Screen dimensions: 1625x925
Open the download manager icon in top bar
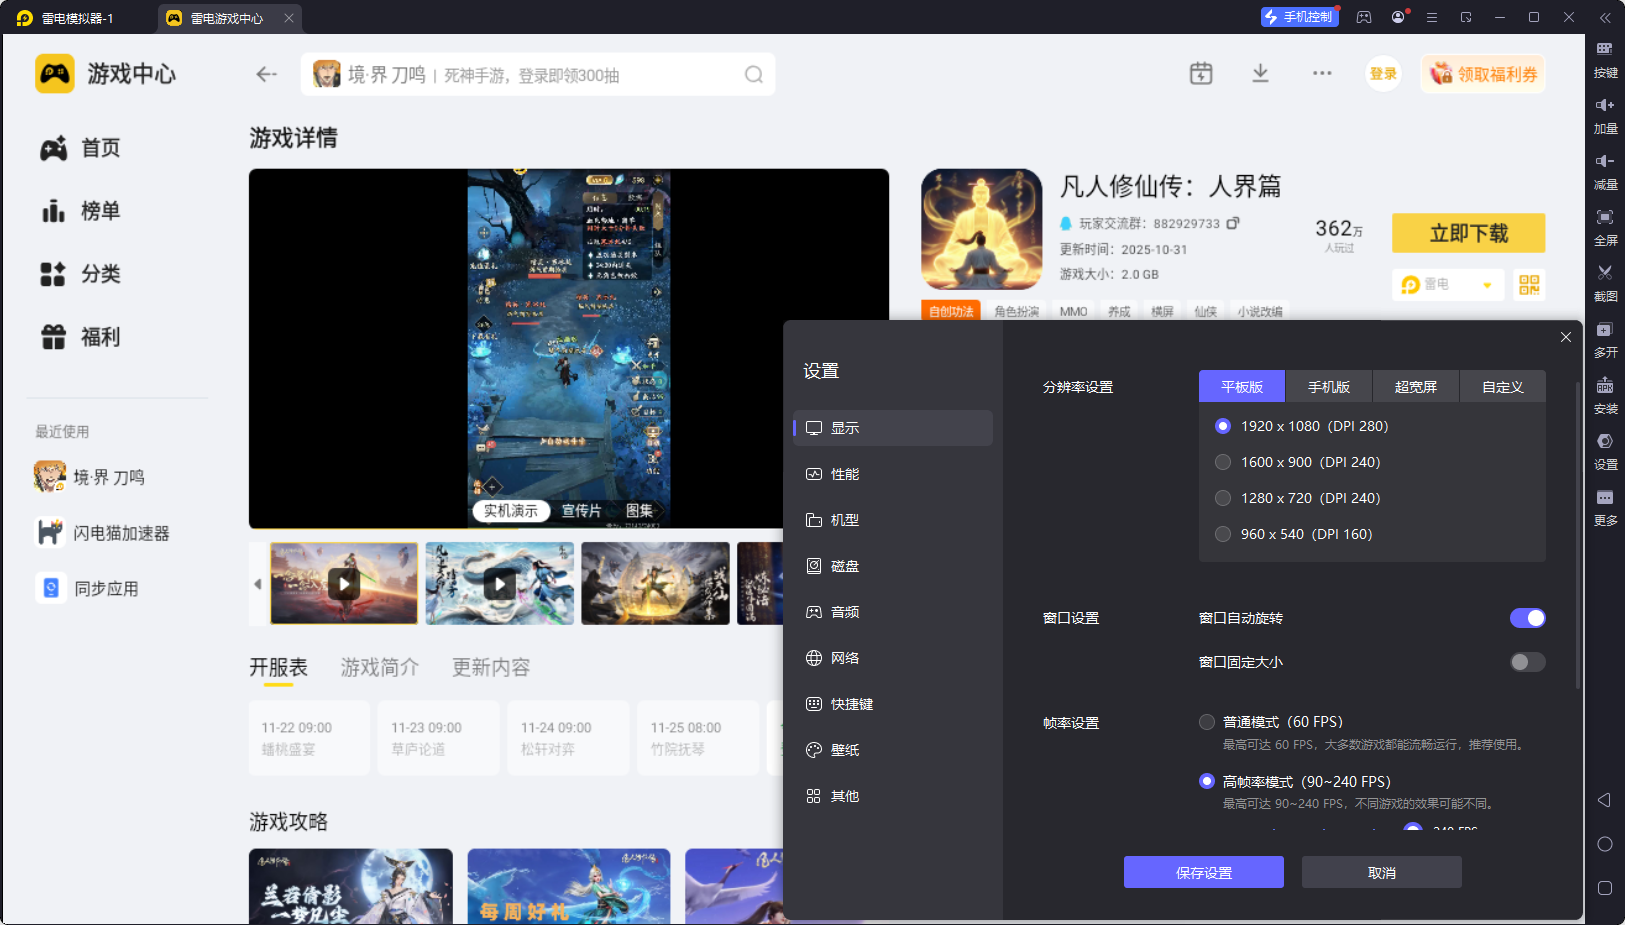pos(1261,73)
